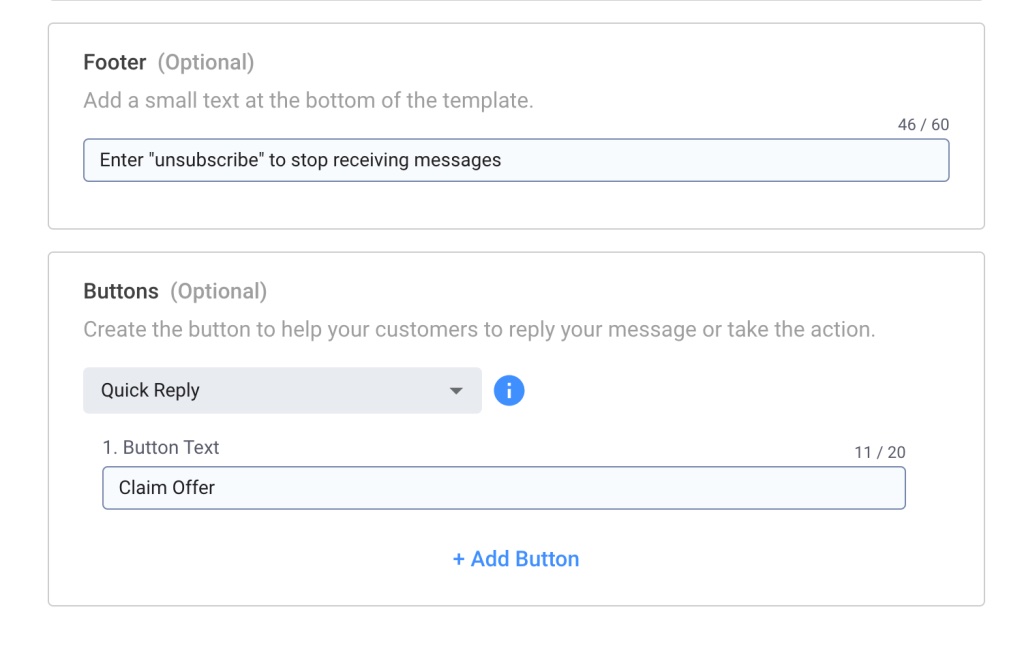
Task: Click the (Optional) label next to Footer
Action: (206, 62)
